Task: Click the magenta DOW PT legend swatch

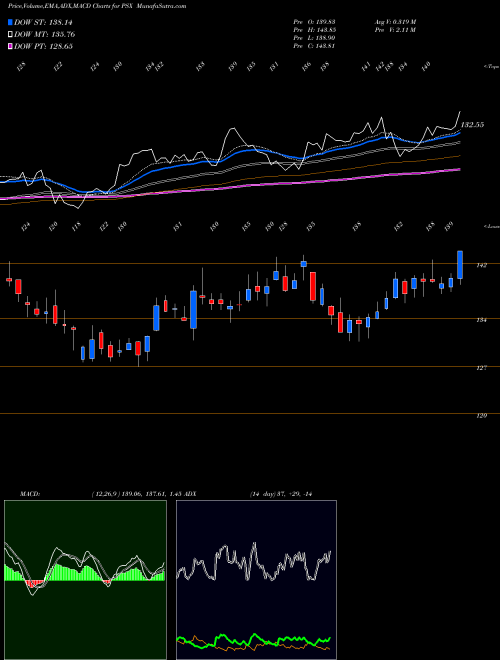Action: click(11, 46)
